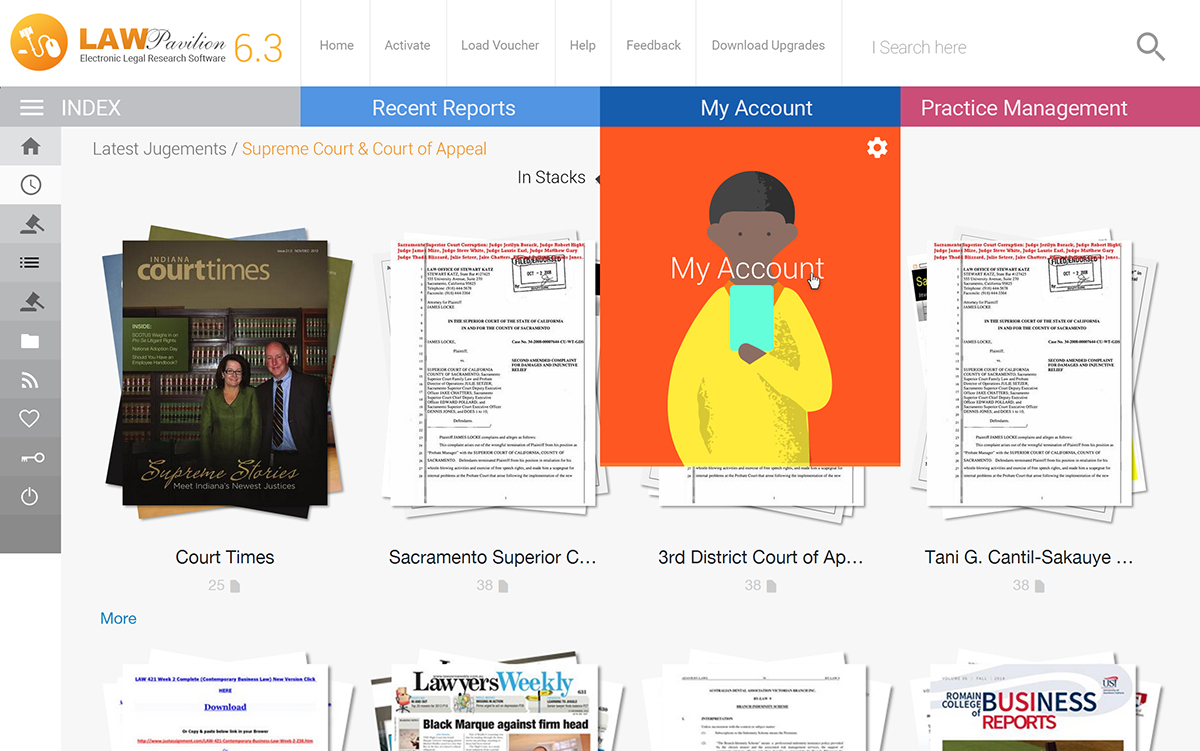Click the More link
The width and height of the screenshot is (1200, 751).
click(118, 618)
